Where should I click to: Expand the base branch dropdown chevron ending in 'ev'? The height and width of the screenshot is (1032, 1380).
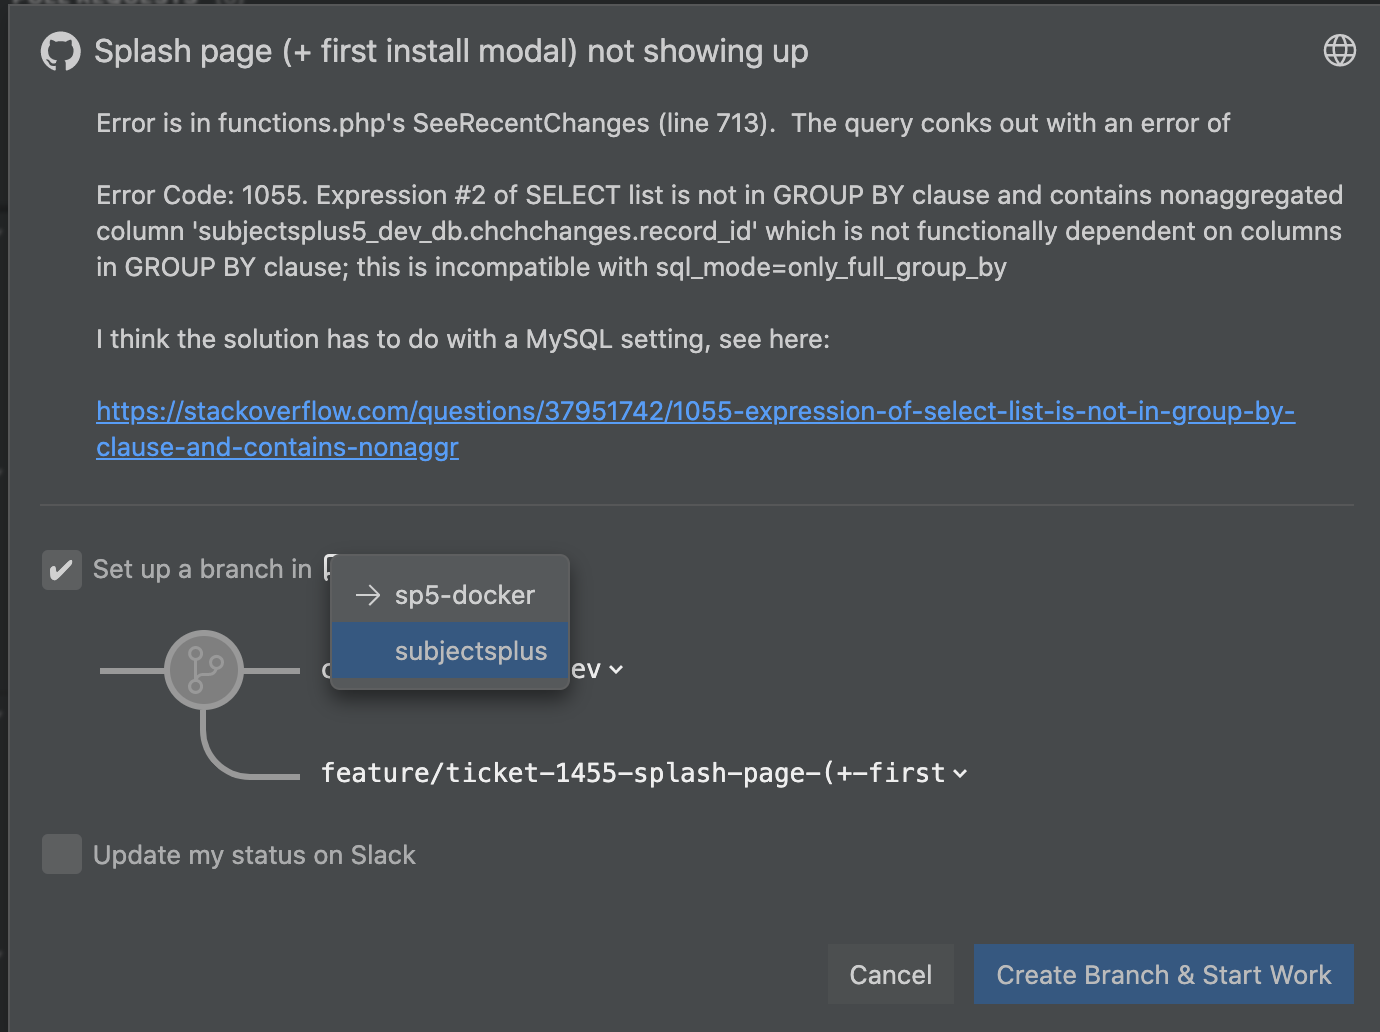(x=616, y=670)
